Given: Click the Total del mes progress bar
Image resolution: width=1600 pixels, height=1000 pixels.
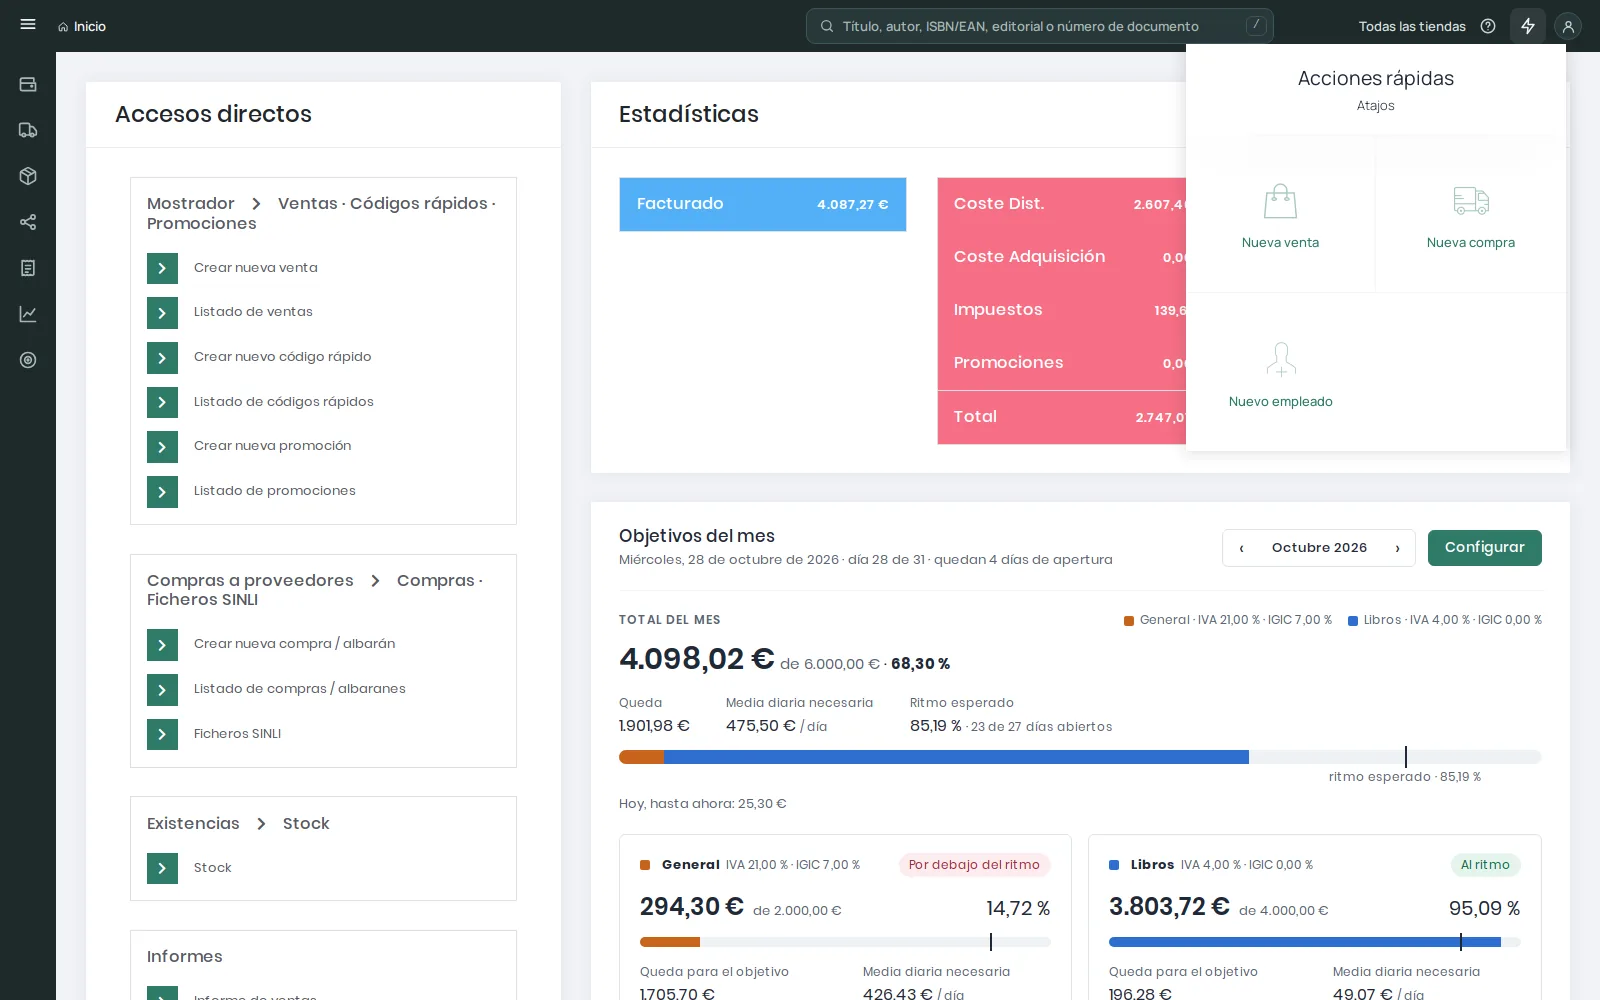Looking at the screenshot, I should pyautogui.click(x=1080, y=757).
